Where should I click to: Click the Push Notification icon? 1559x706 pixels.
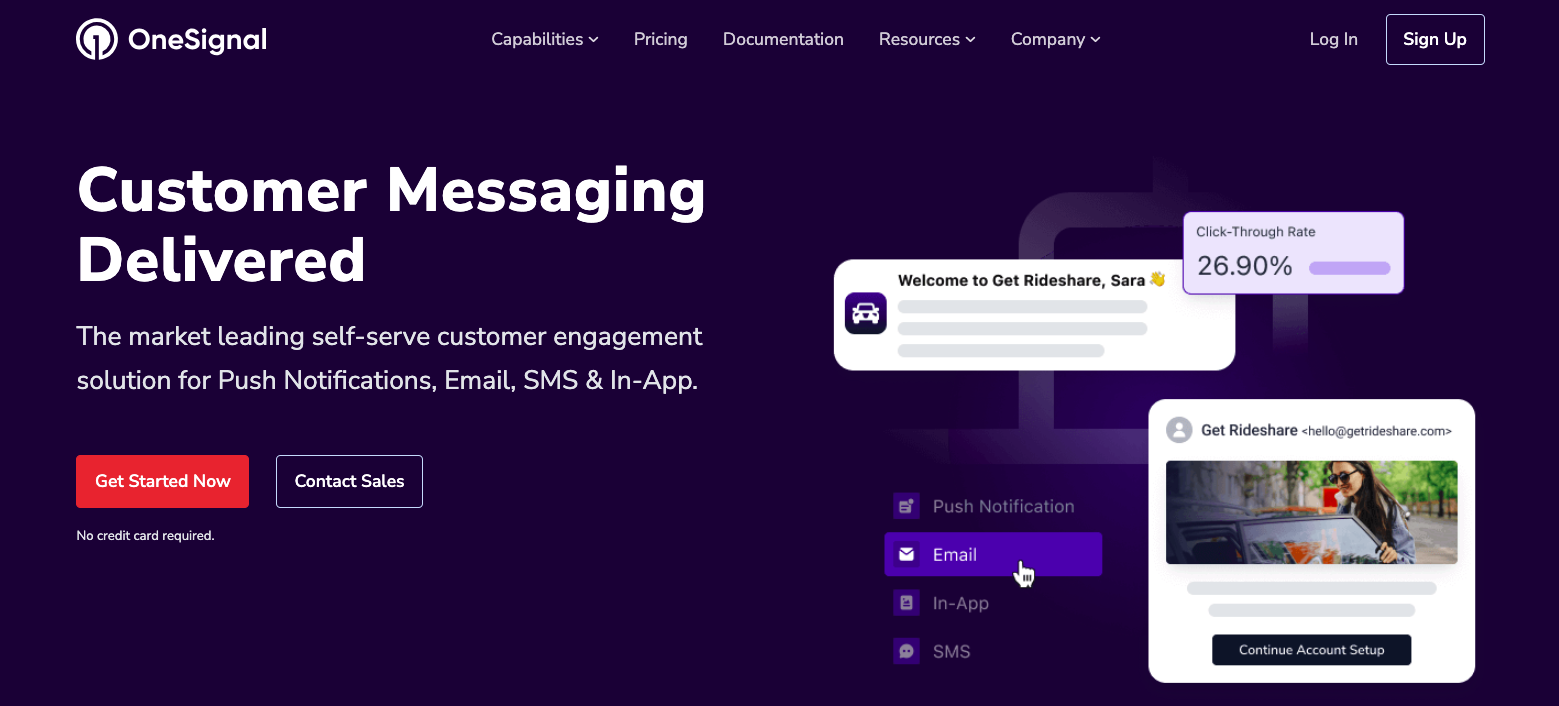[x=906, y=506]
